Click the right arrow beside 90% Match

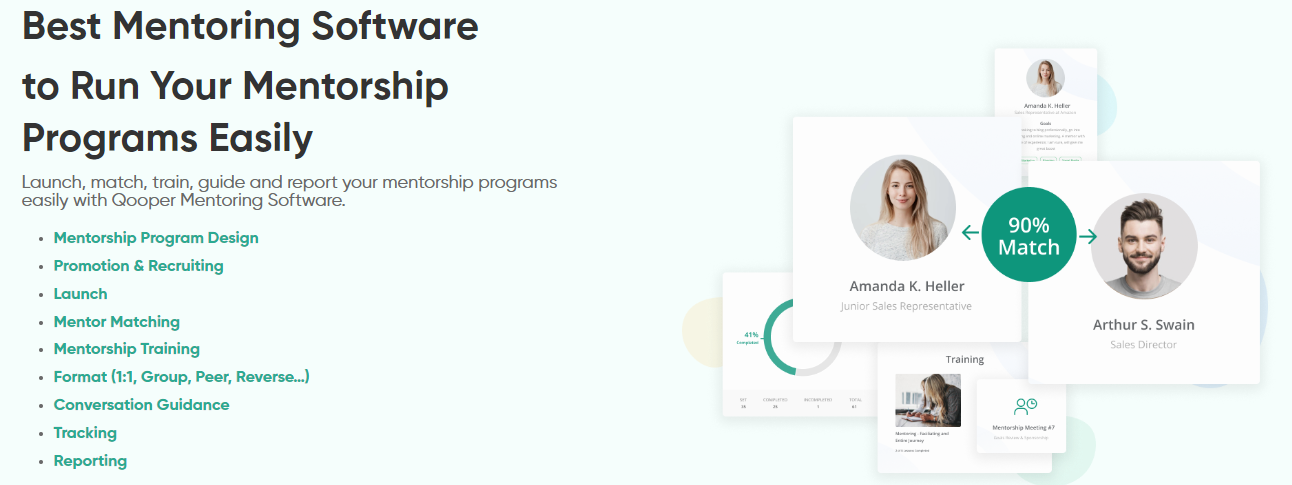pyautogui.click(x=1087, y=237)
